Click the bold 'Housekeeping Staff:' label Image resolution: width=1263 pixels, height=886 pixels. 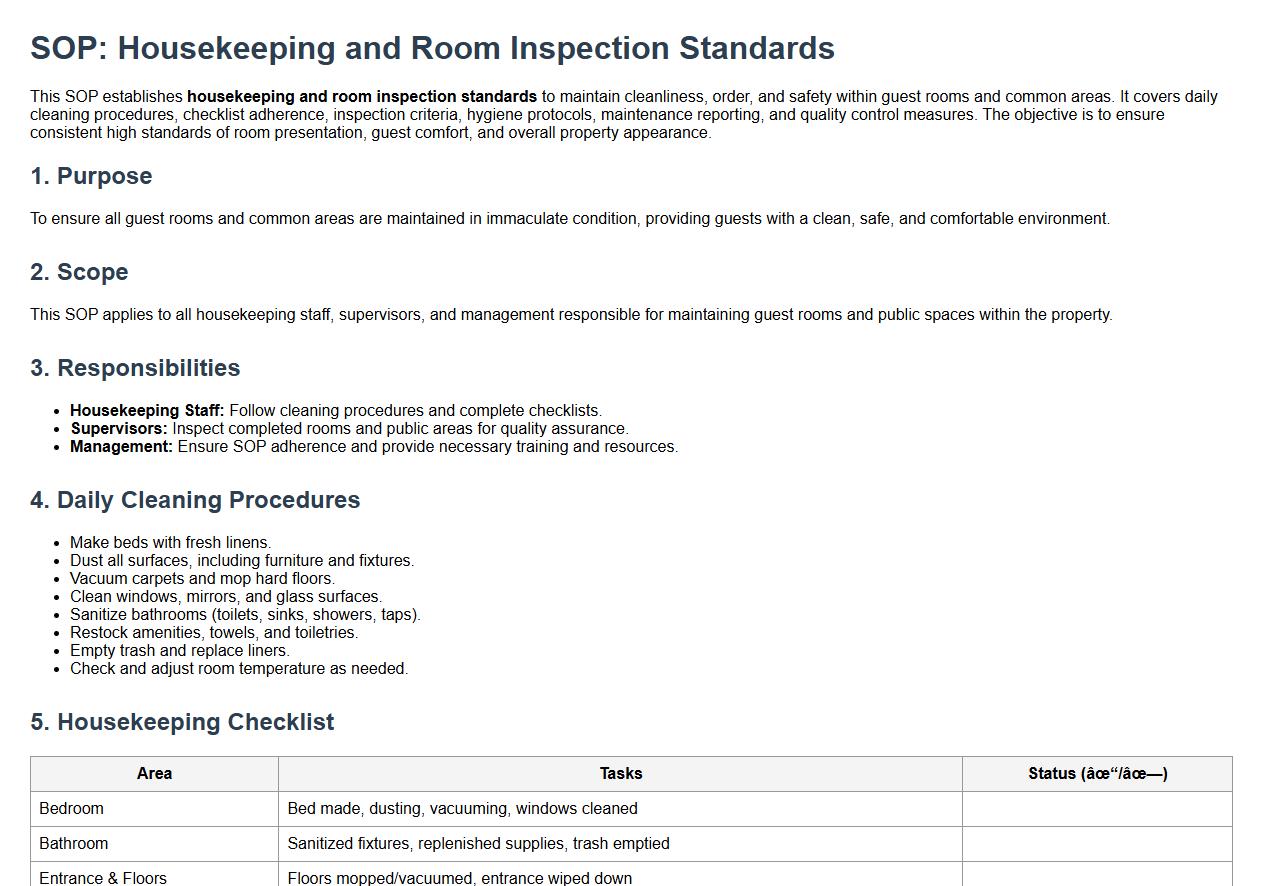[x=147, y=411]
